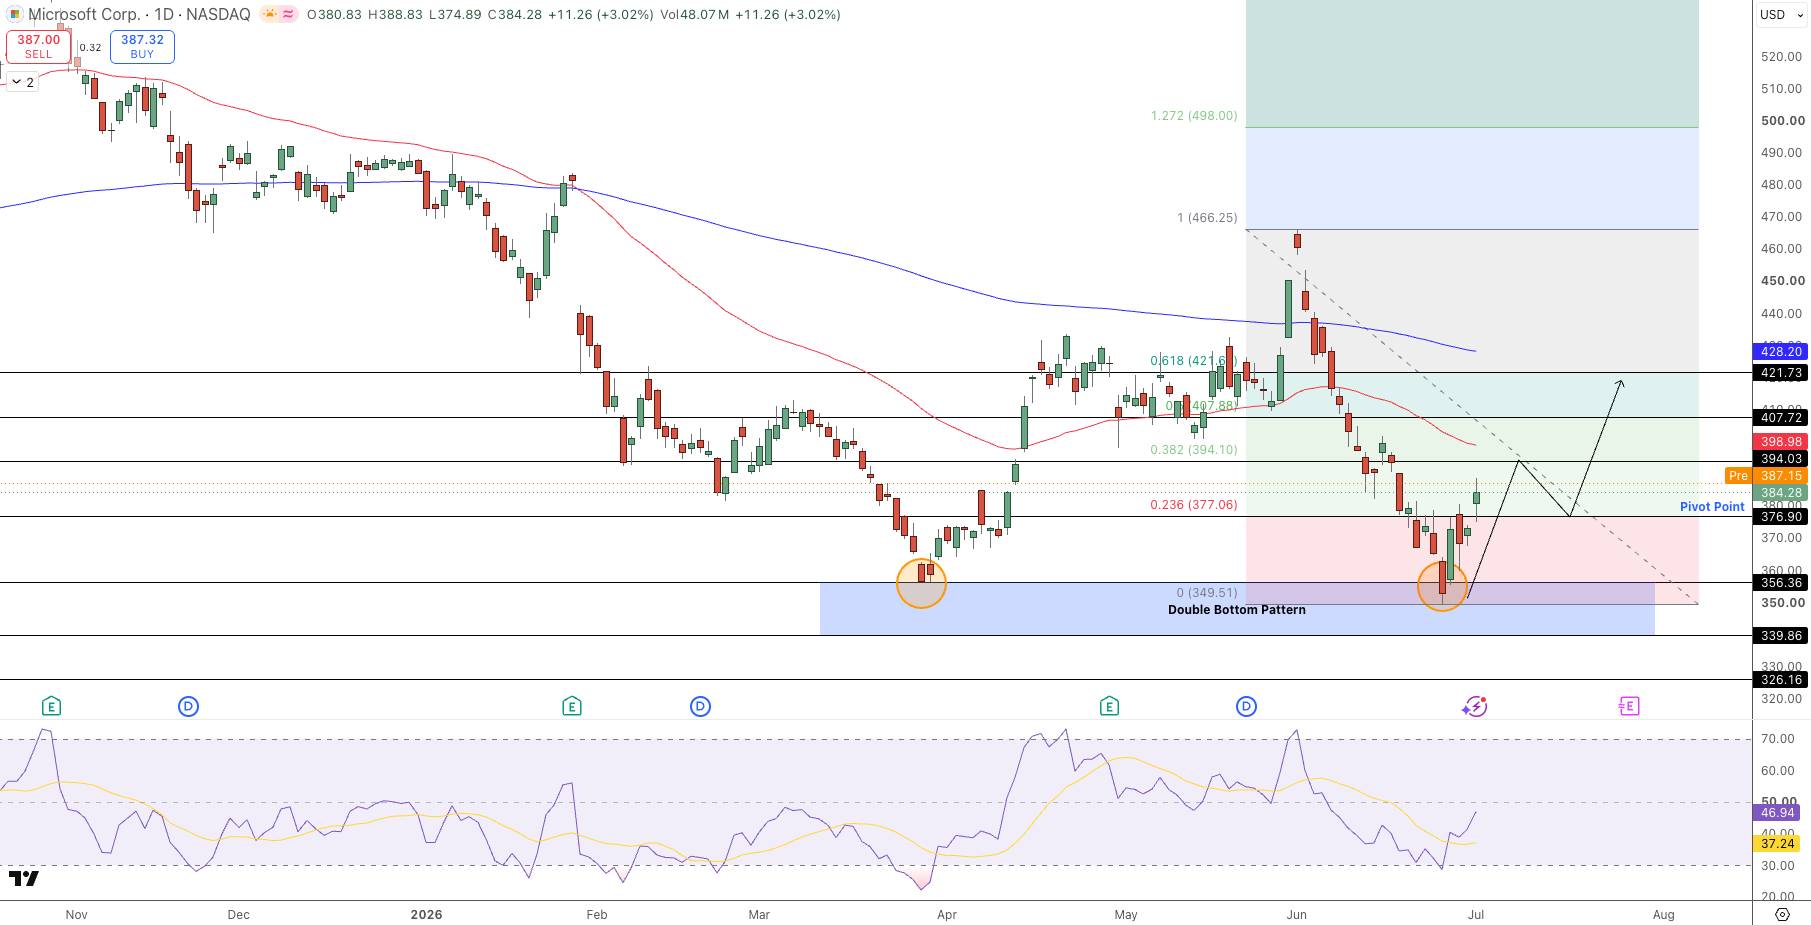Open the TradingView logo link
Image resolution: width=1811 pixels, height=925 pixels.
coord(24,879)
